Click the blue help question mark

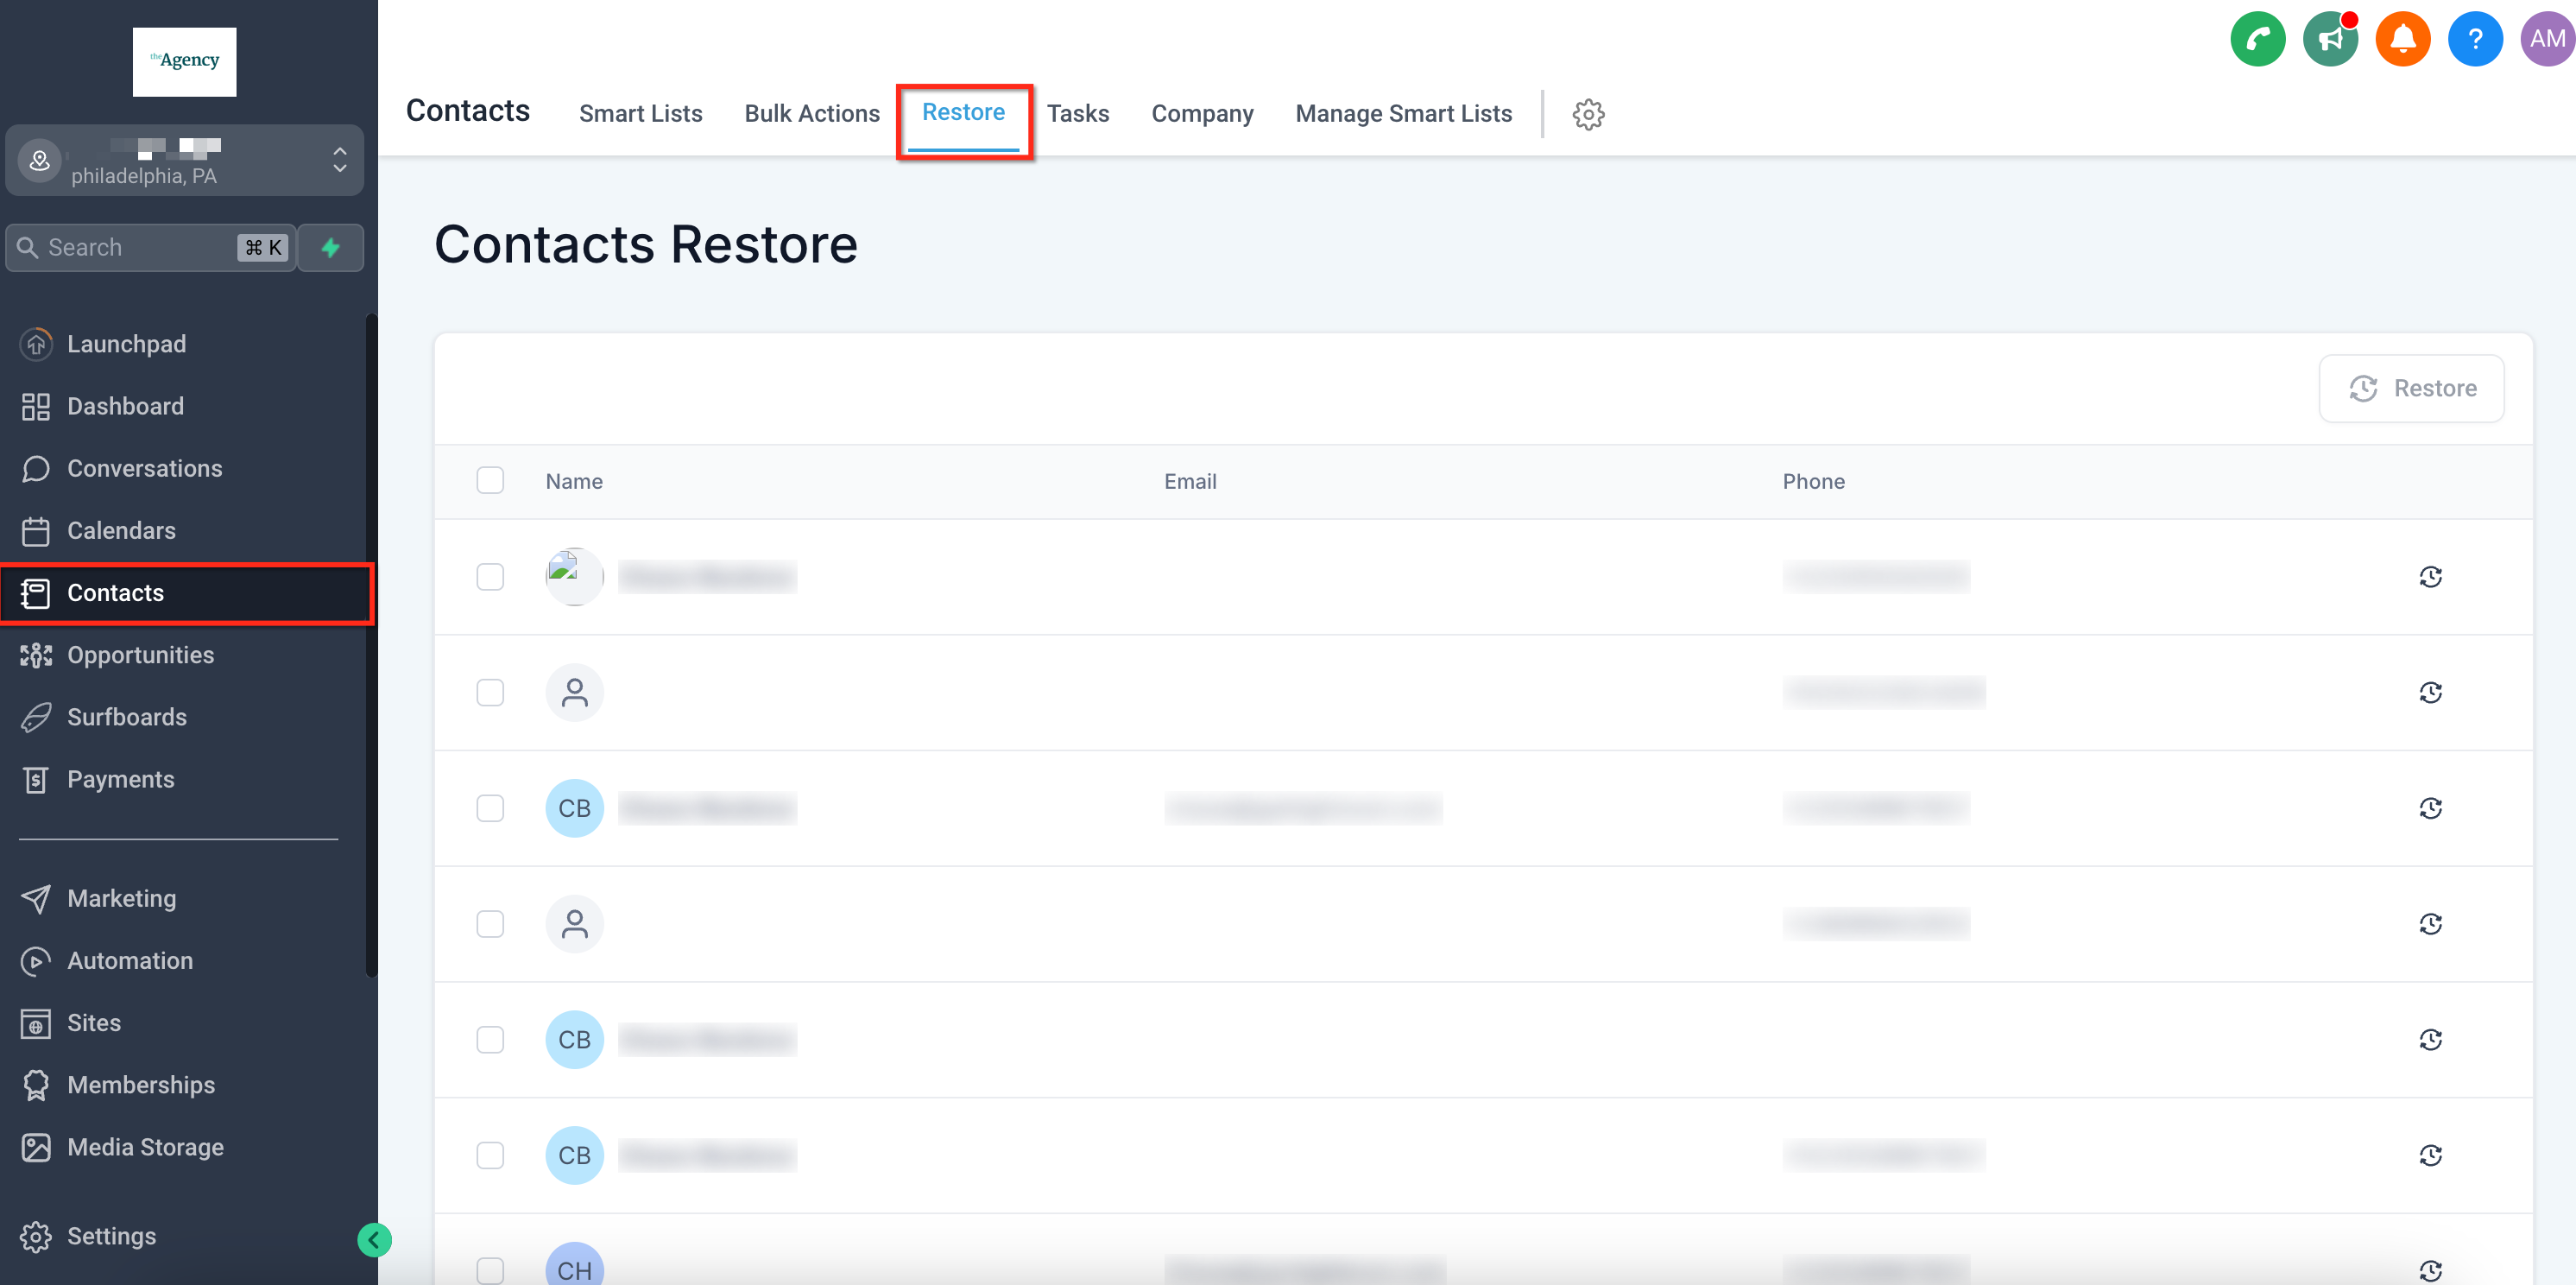tap(2474, 39)
